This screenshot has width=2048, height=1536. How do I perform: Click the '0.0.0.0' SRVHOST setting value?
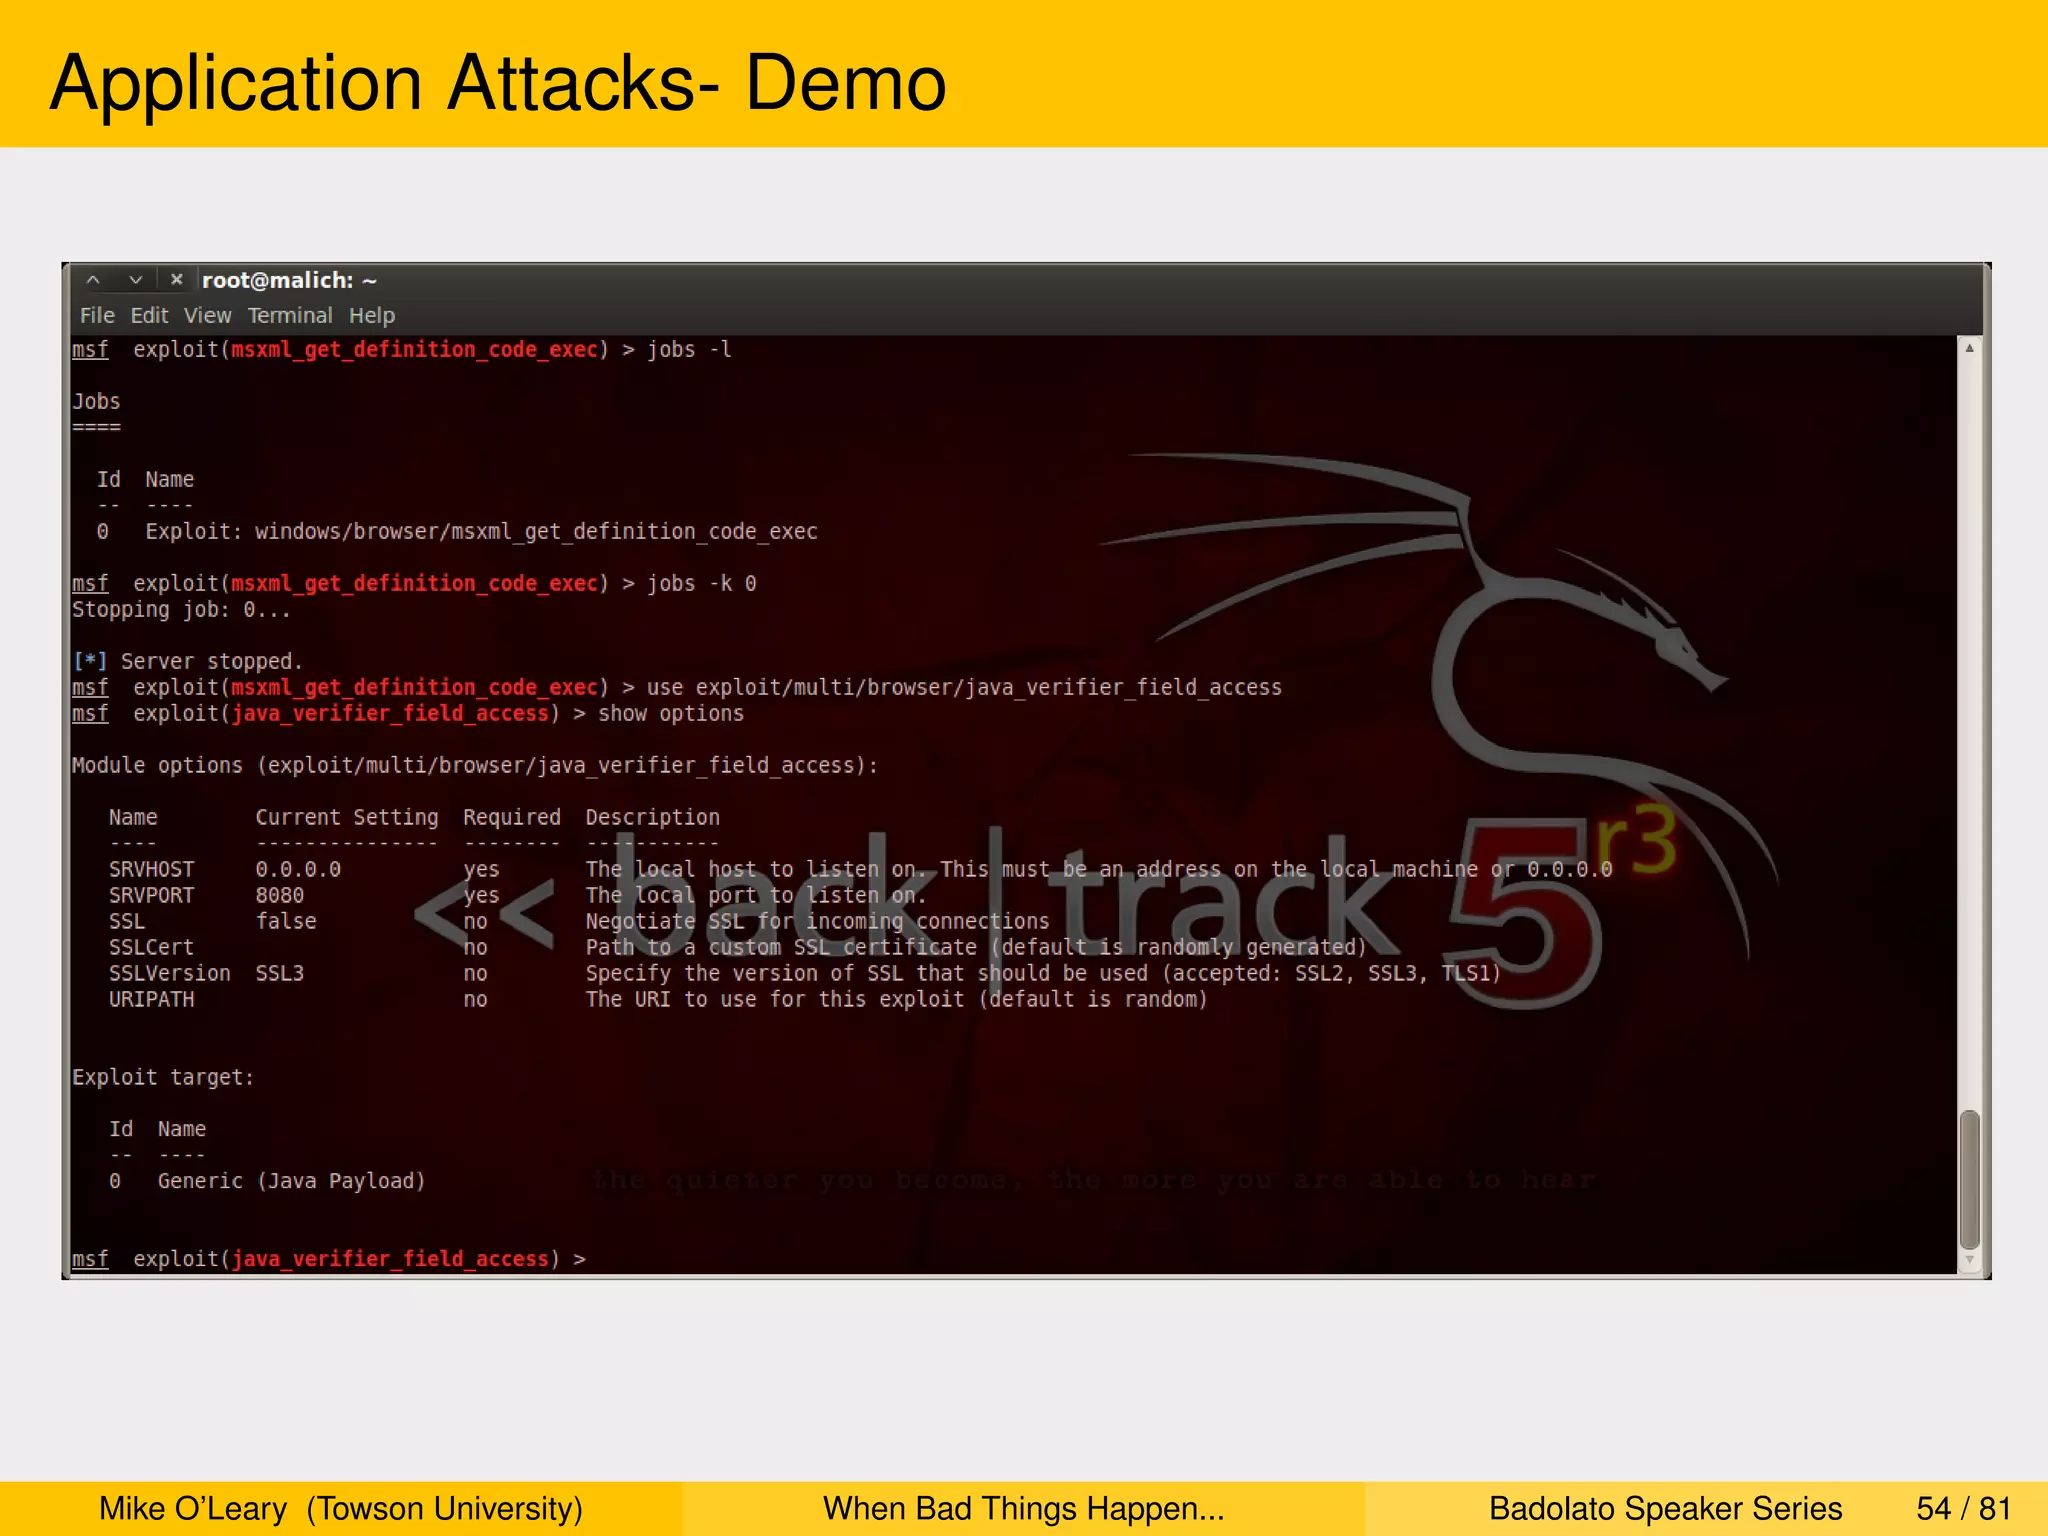tap(298, 869)
